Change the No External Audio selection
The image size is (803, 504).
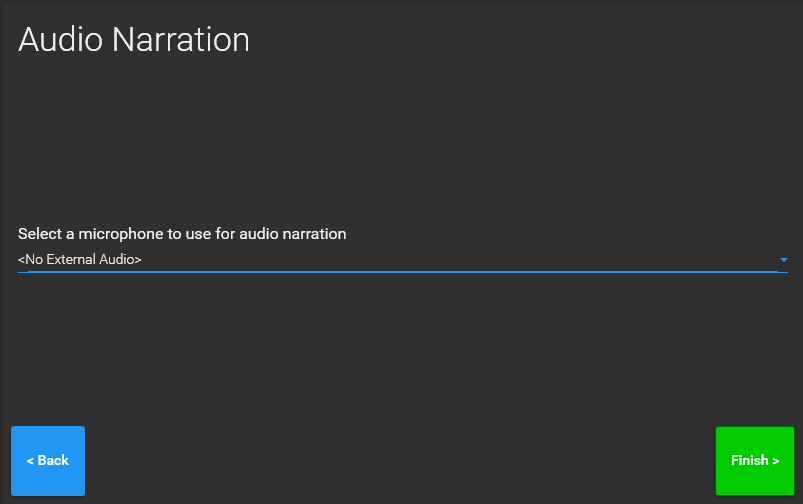click(x=397, y=260)
